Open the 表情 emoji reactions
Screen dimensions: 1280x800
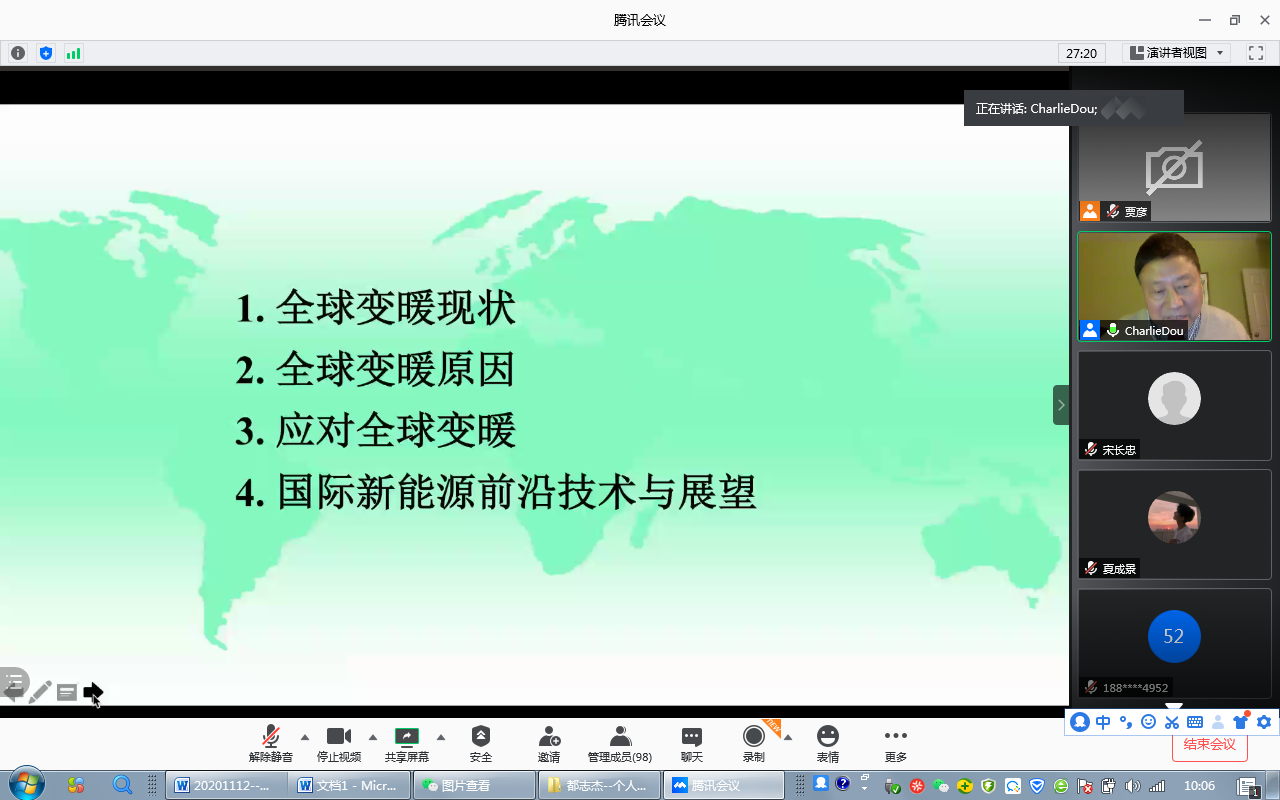tap(827, 744)
